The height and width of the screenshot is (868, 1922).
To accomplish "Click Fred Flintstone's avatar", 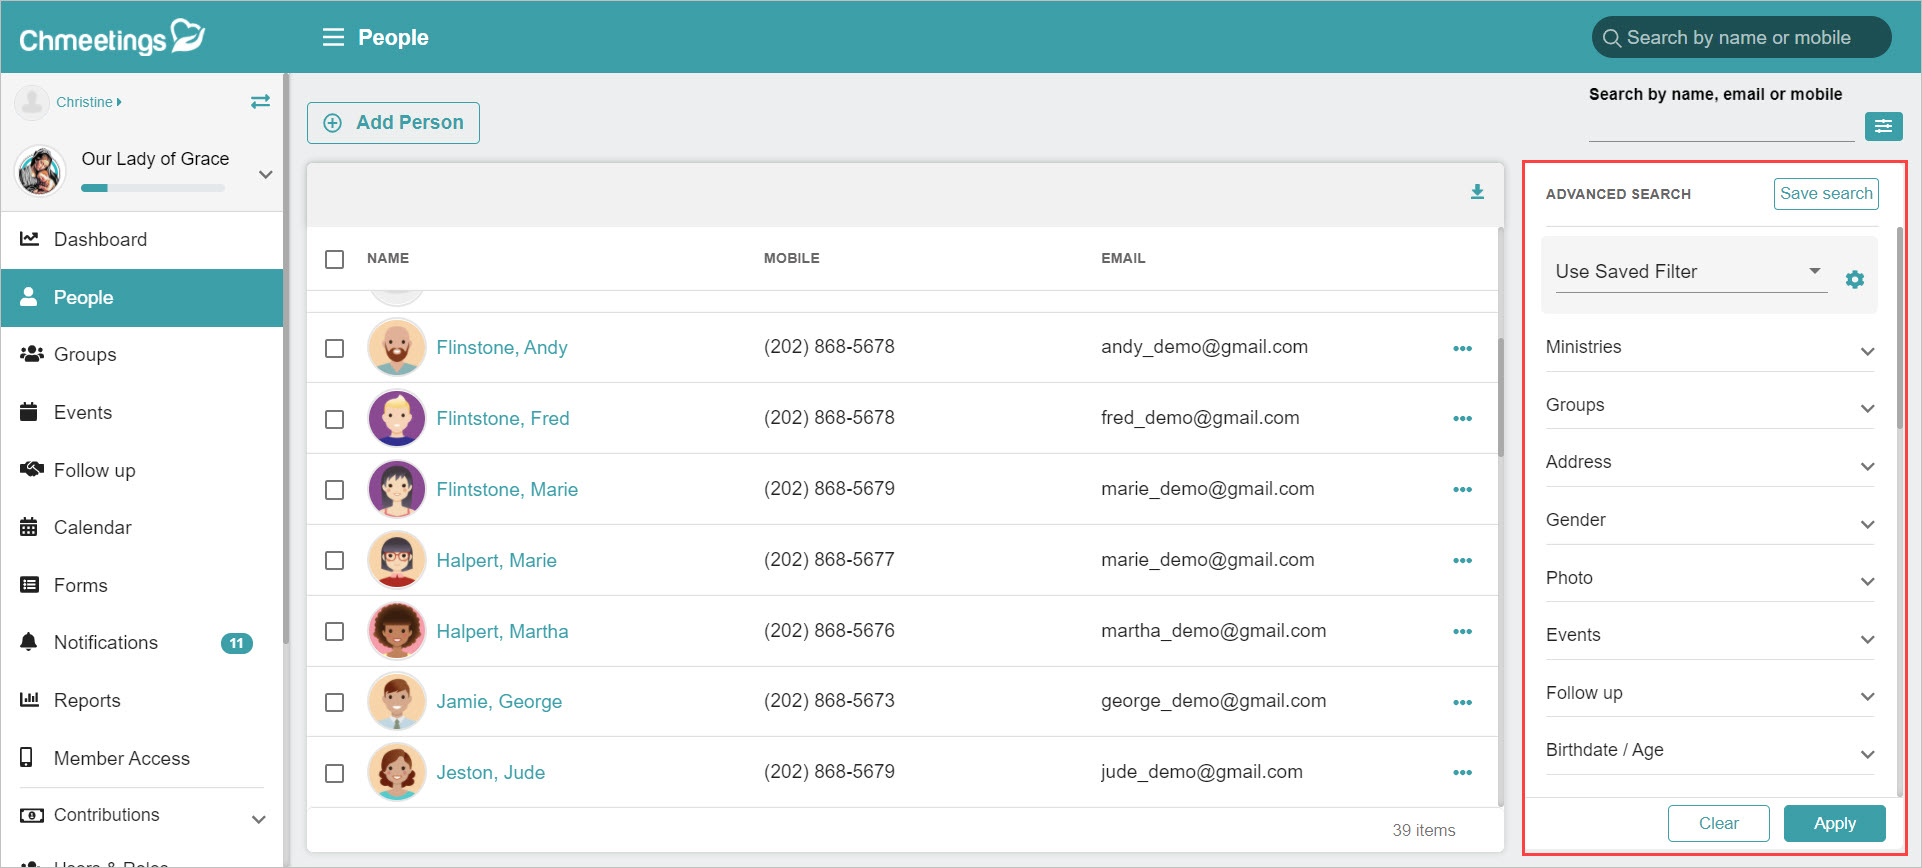I will pyautogui.click(x=397, y=418).
